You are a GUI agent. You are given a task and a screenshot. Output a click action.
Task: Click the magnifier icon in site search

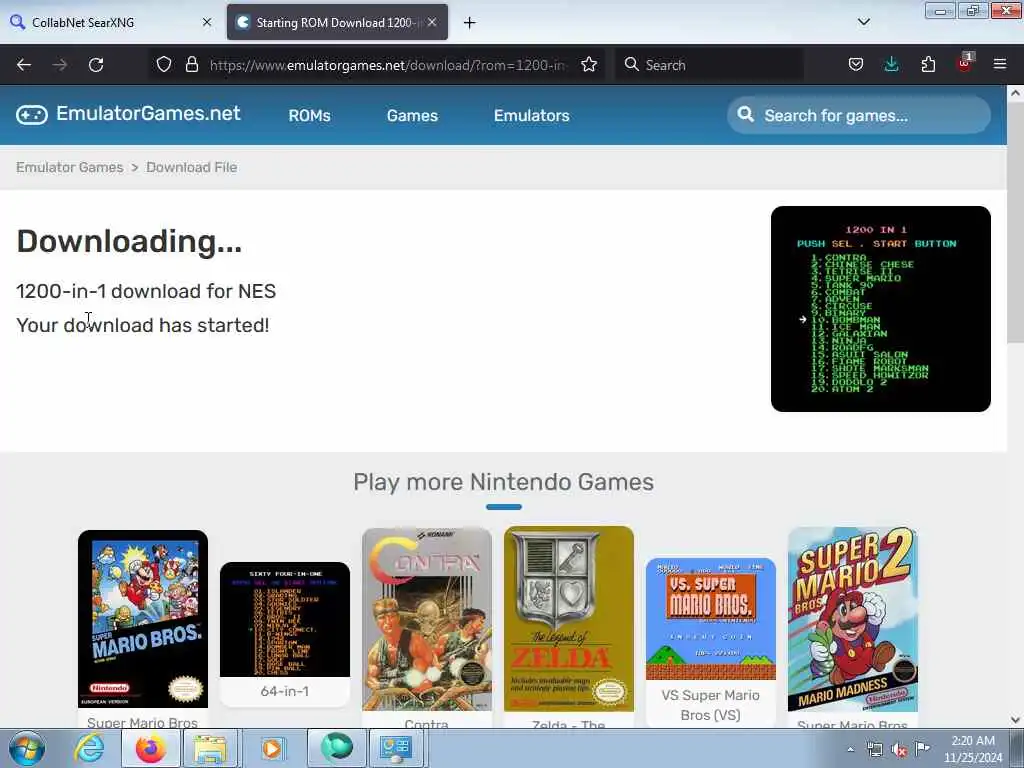(745, 115)
